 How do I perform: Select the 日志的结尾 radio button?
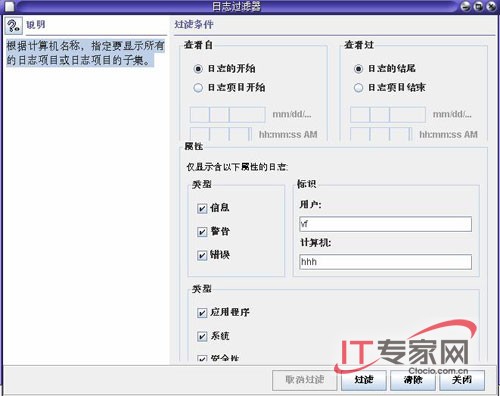point(358,69)
